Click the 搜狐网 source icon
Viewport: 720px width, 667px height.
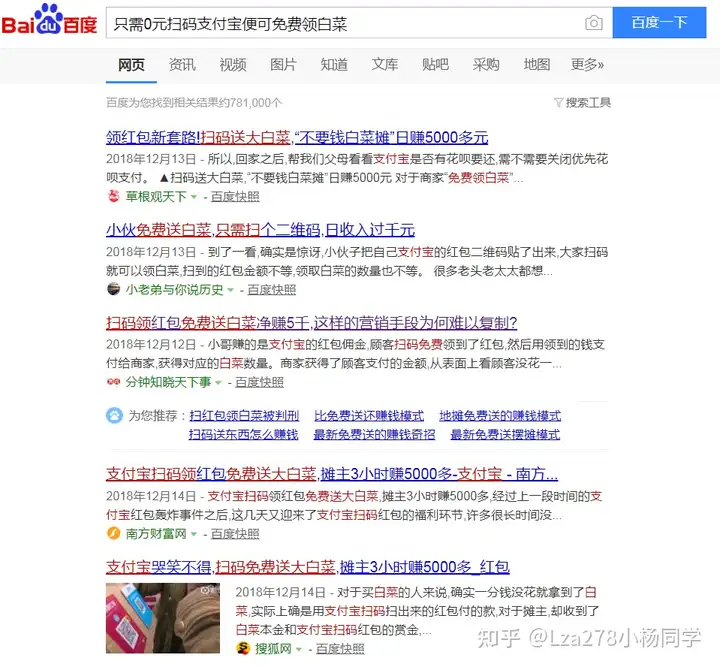pos(243,648)
